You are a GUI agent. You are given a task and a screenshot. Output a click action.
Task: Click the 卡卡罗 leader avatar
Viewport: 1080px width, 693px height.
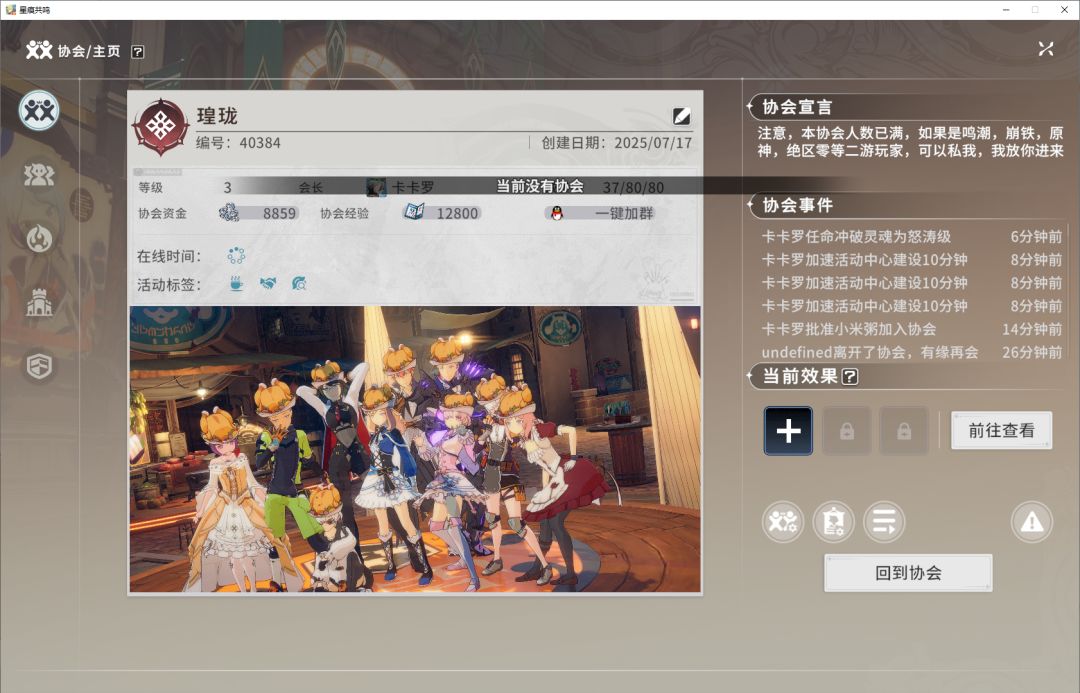coord(376,187)
